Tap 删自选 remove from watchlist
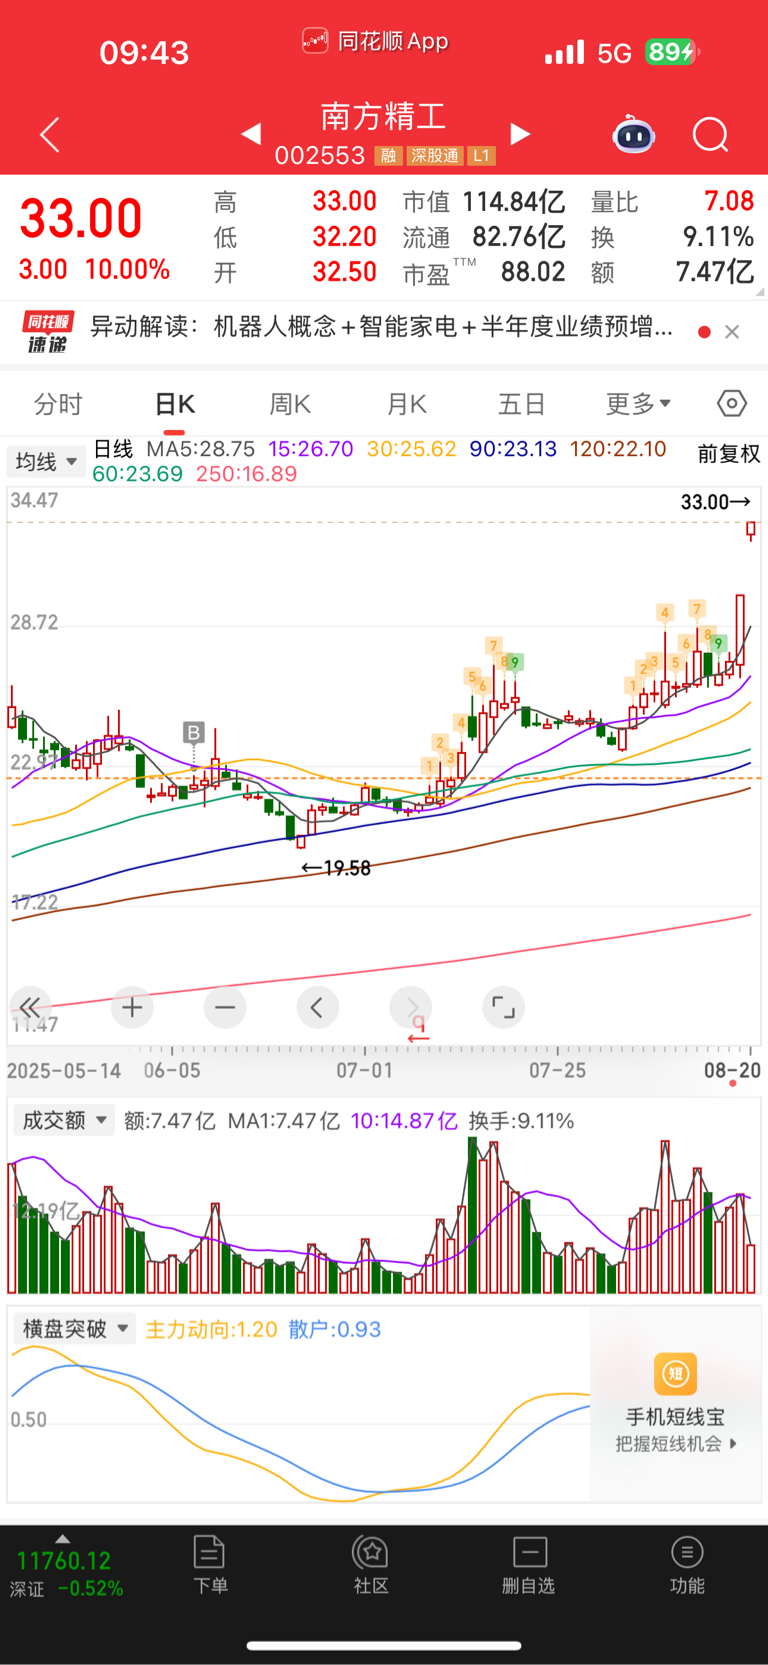 tap(529, 1565)
